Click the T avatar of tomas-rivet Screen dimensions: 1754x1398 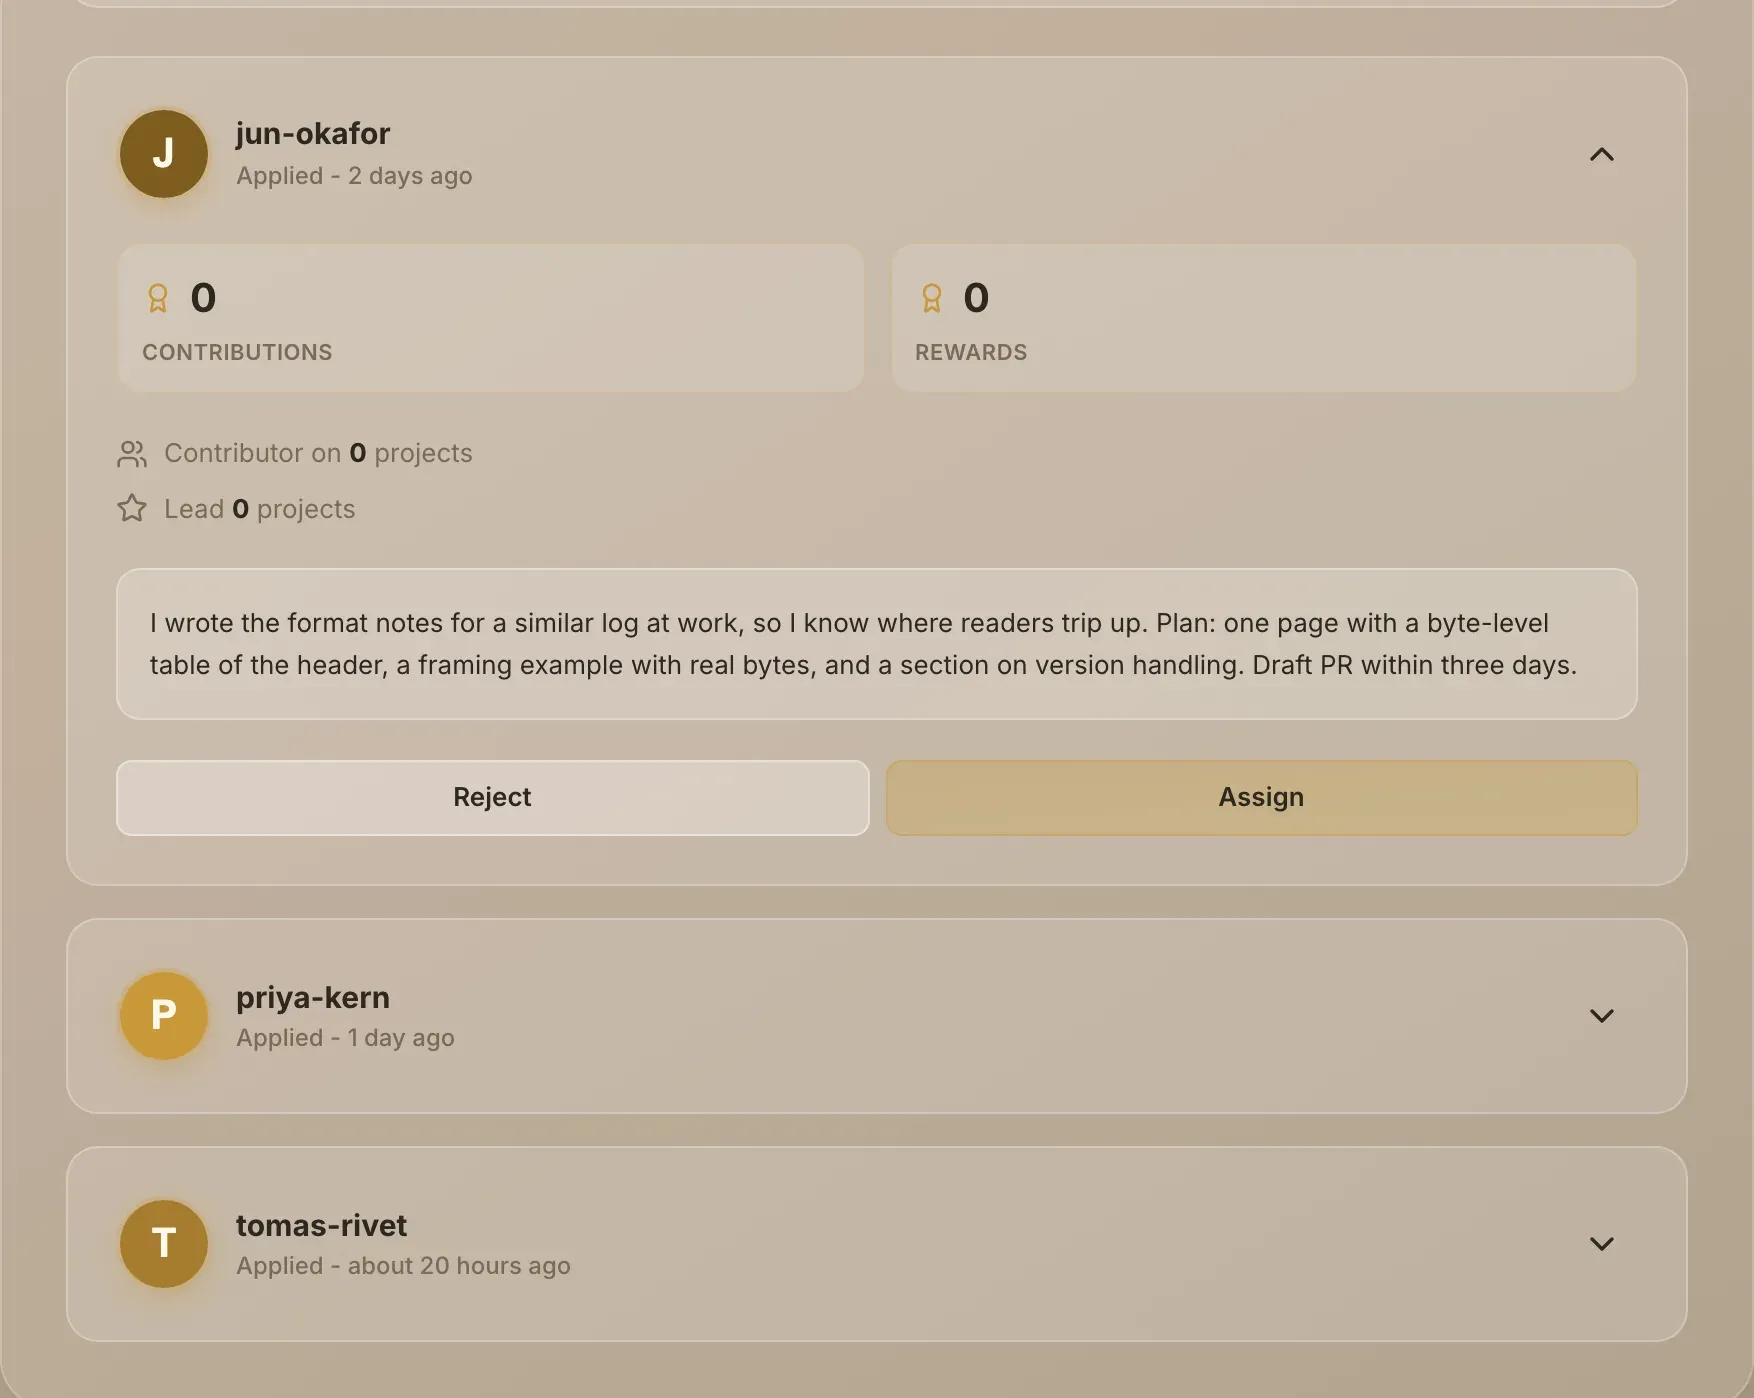click(163, 1244)
